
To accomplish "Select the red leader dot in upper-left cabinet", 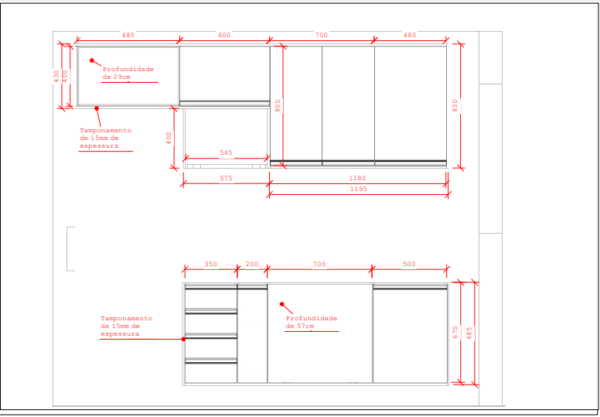I will point(93,60).
